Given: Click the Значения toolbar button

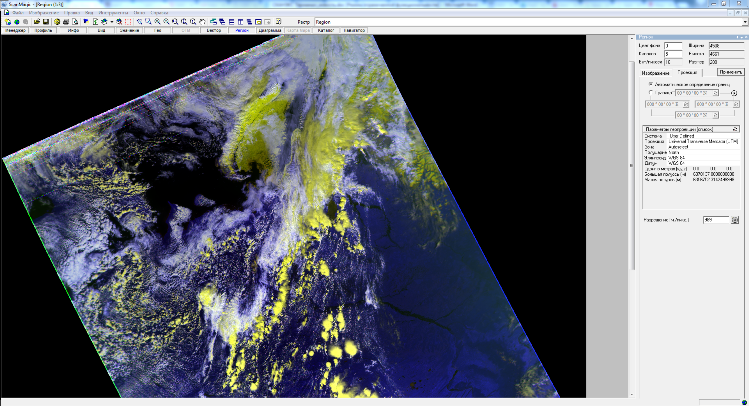Looking at the screenshot, I should tap(129, 30).
